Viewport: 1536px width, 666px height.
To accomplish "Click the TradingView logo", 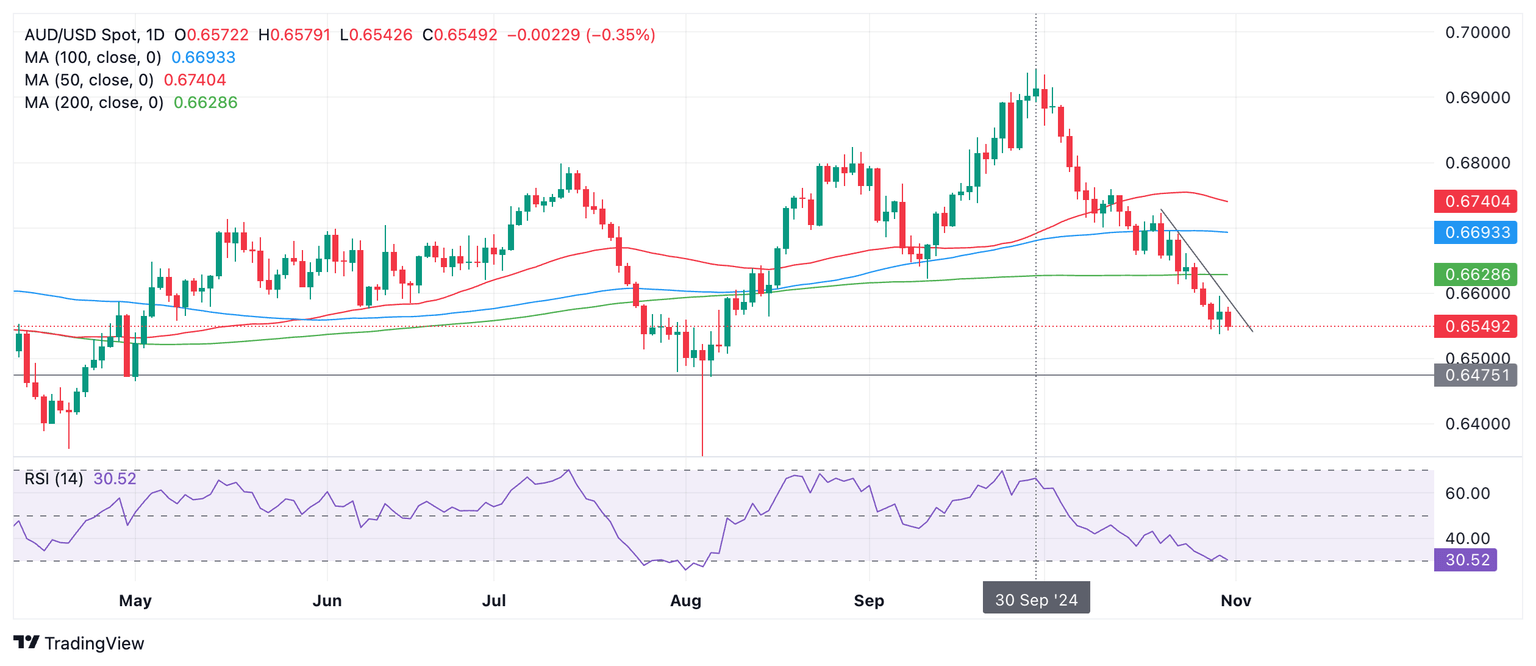I will 79,643.
